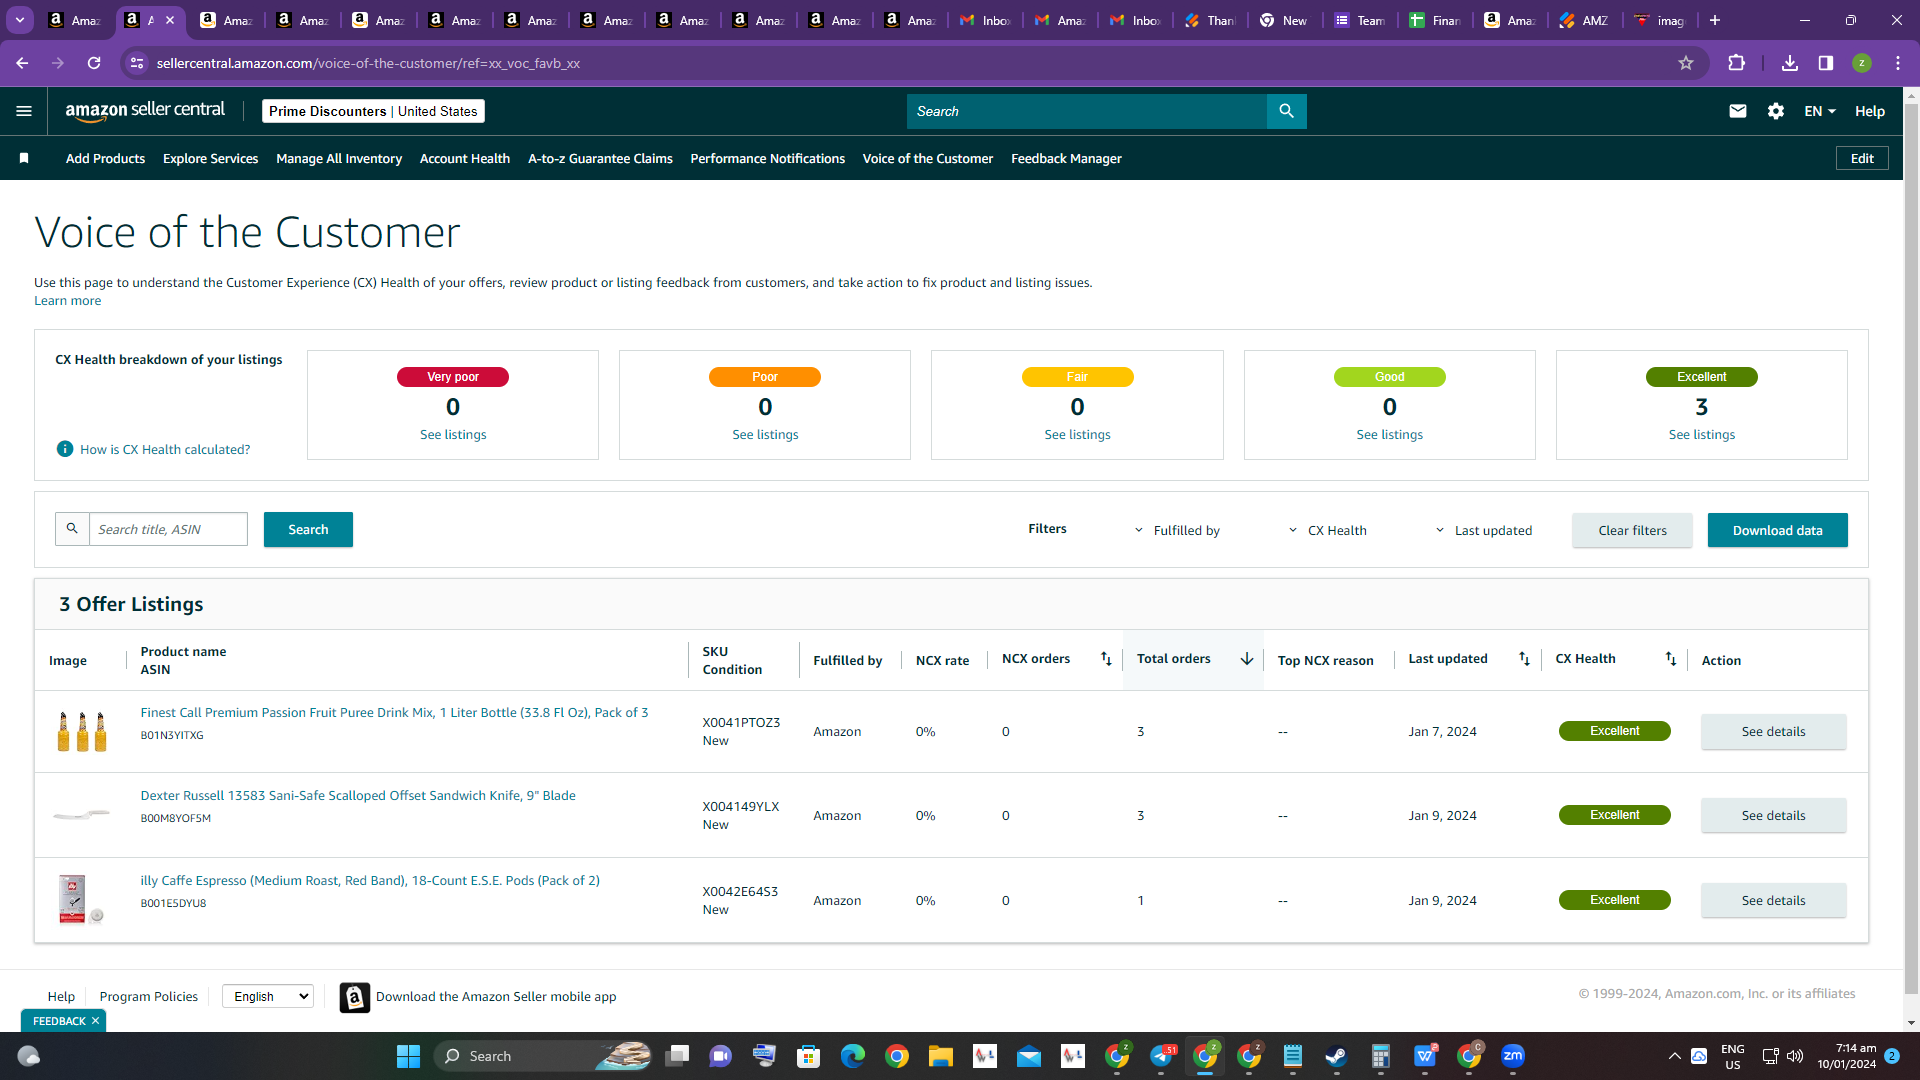Open Microsoft Edge from the taskbar

[853, 1056]
